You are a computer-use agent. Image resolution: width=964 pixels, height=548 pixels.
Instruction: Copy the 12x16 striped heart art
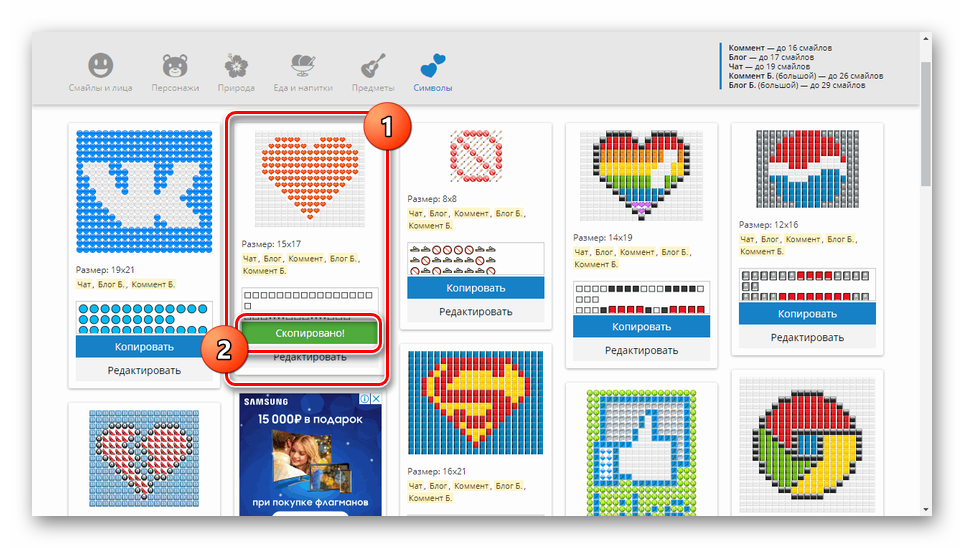click(807, 313)
